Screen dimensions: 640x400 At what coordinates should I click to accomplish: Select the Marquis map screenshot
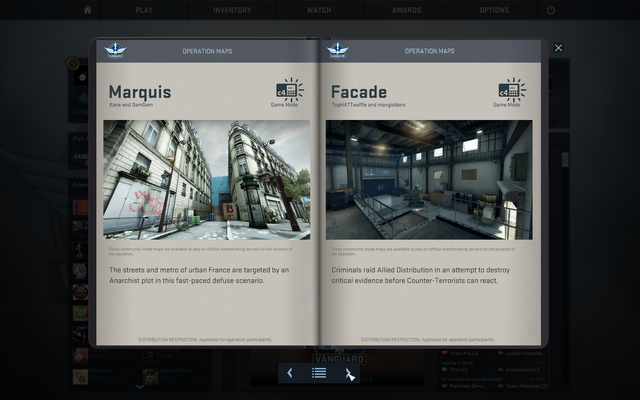point(207,180)
